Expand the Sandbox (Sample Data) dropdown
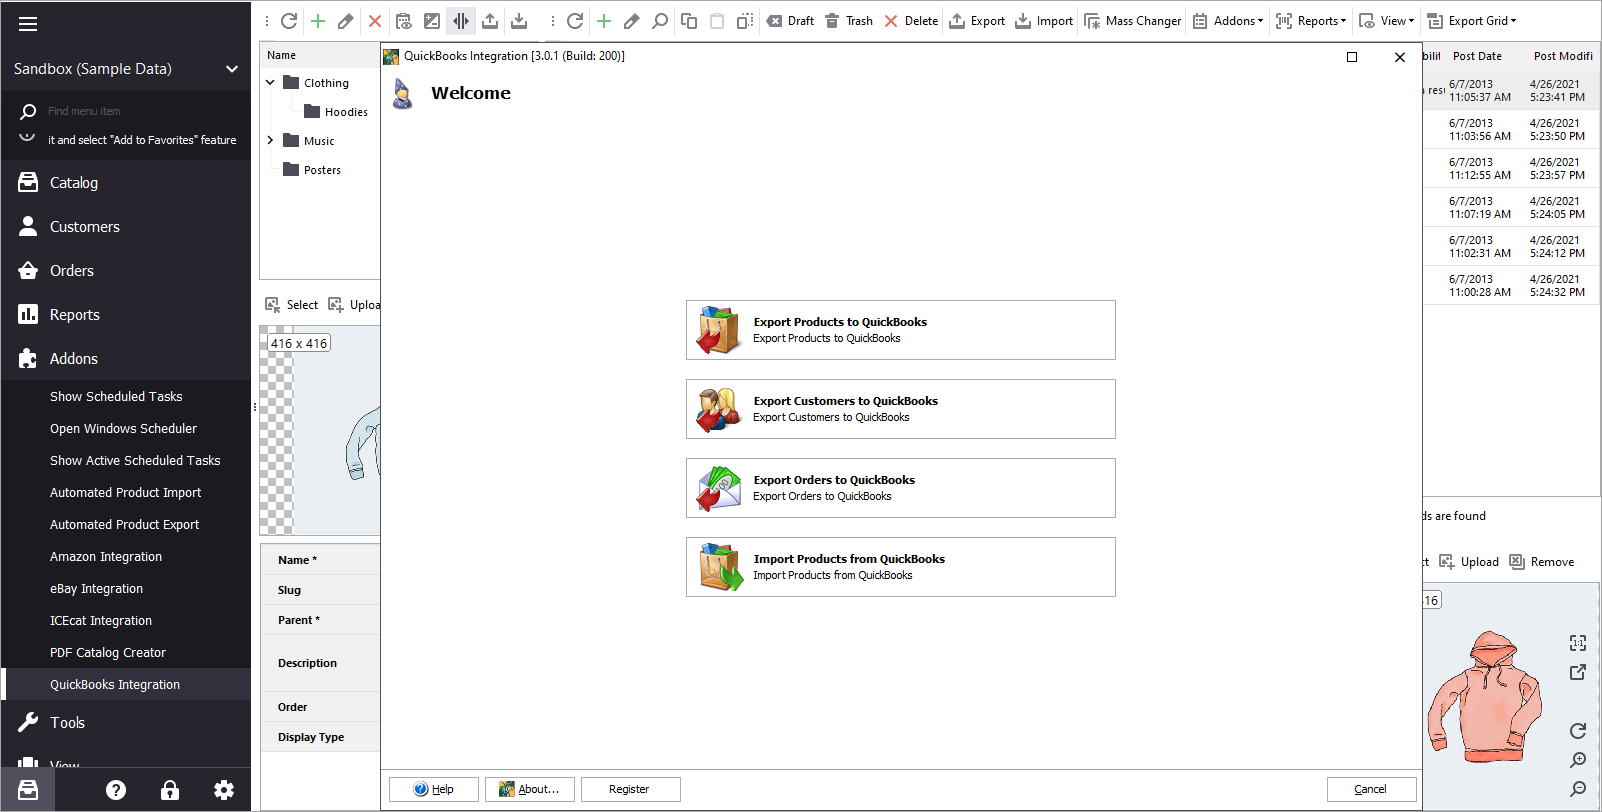 point(232,69)
